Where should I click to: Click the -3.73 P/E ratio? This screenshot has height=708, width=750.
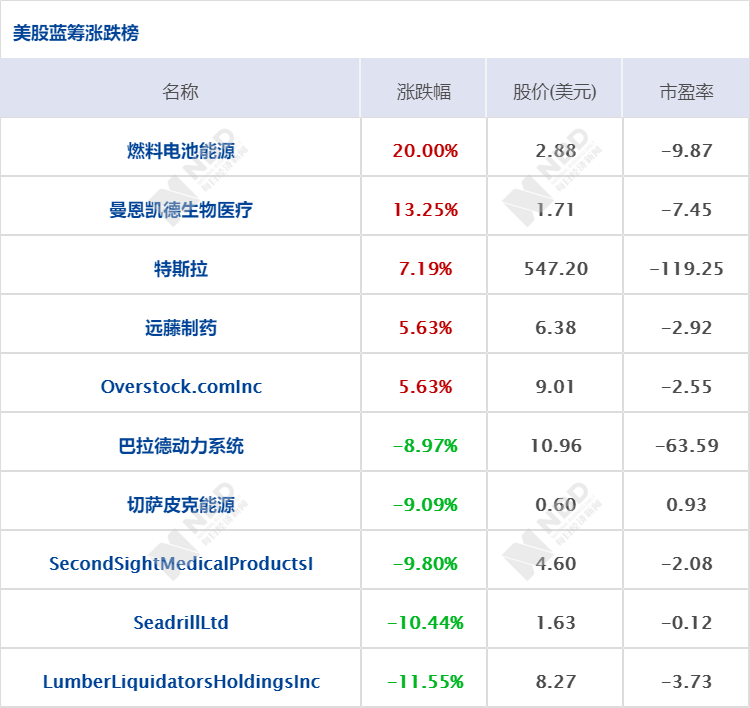click(686, 682)
